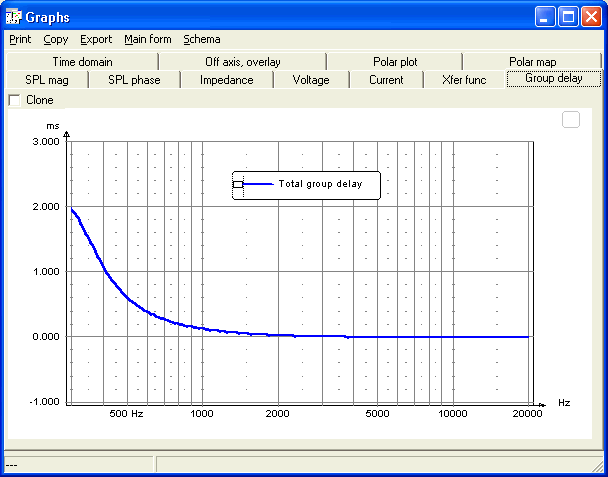Open the Copy menu

pos(55,39)
